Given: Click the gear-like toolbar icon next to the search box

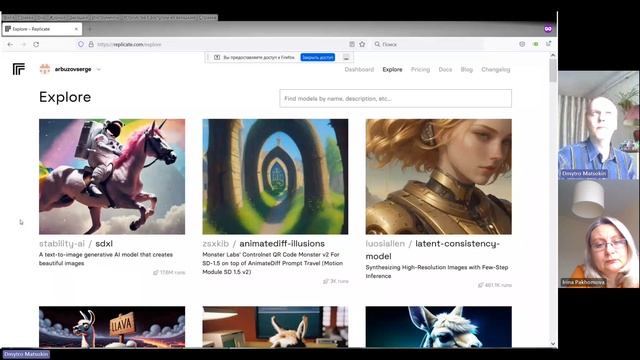Looking at the screenshot, I should point(522,44).
